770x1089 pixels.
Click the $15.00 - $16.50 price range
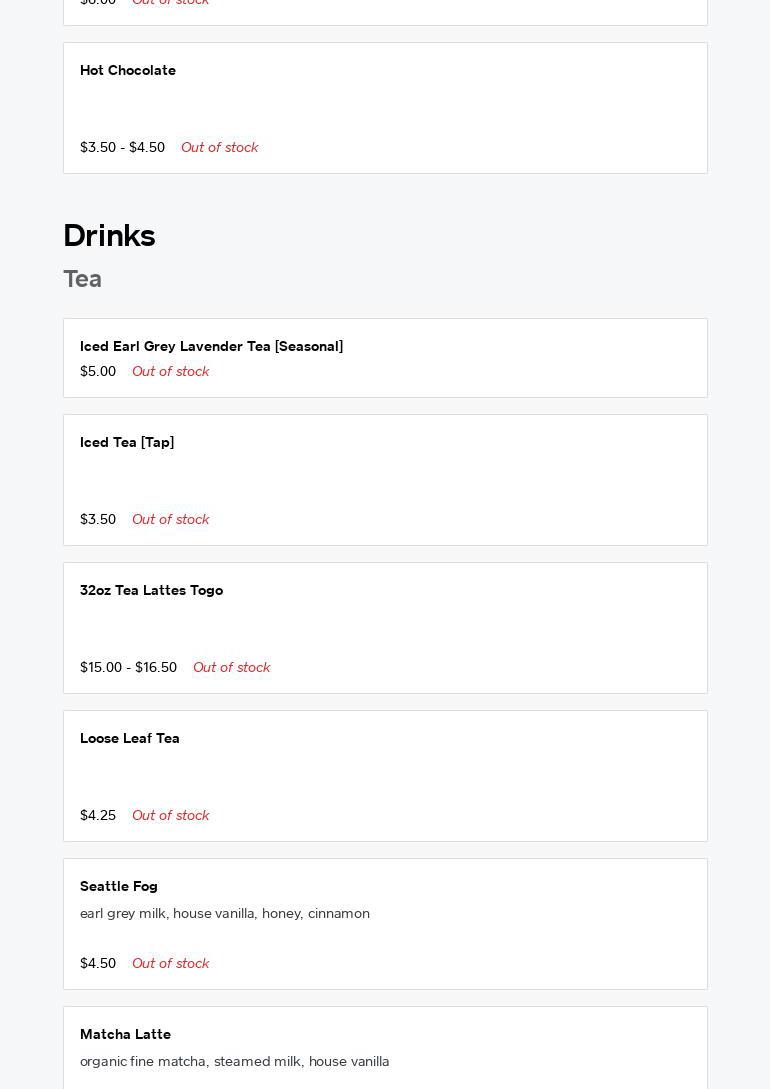pyautogui.click(x=128, y=668)
